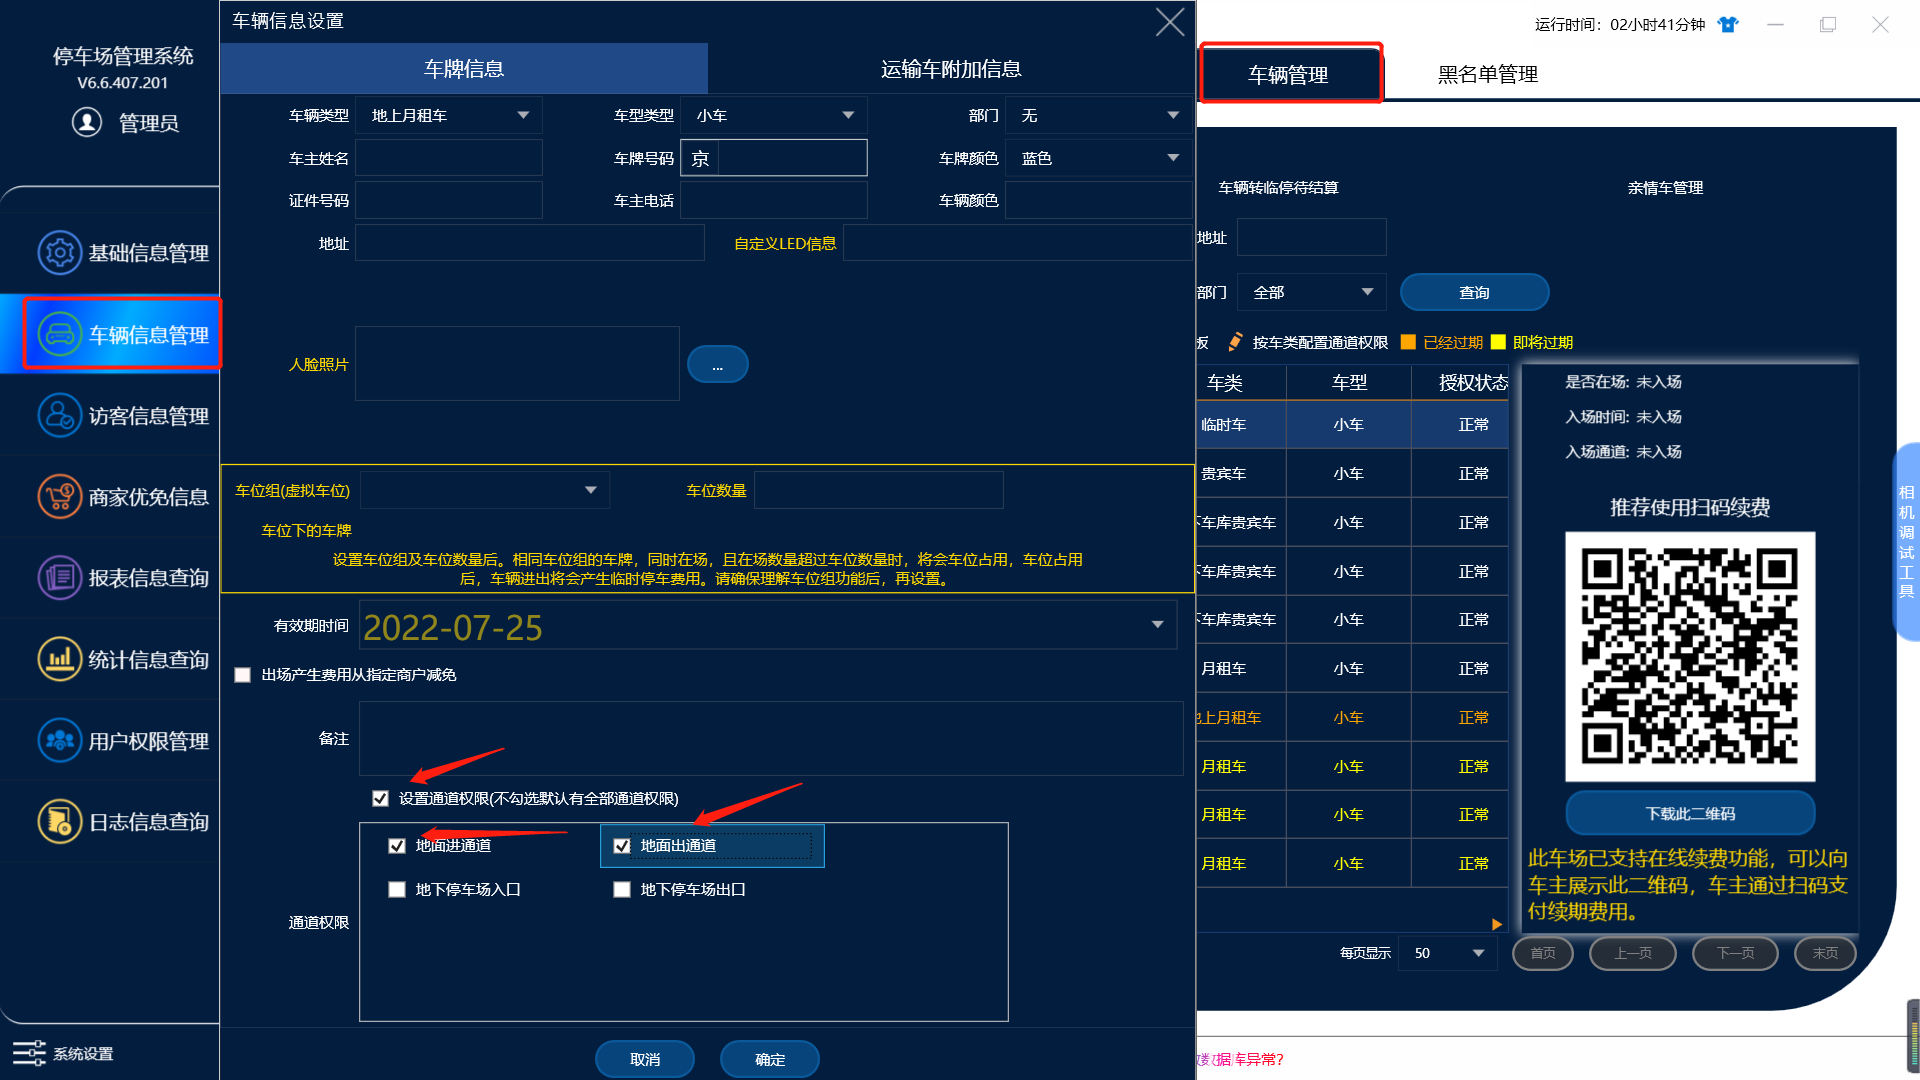
Task: Toggle 设置通道权限 checkbox
Action: (380, 798)
